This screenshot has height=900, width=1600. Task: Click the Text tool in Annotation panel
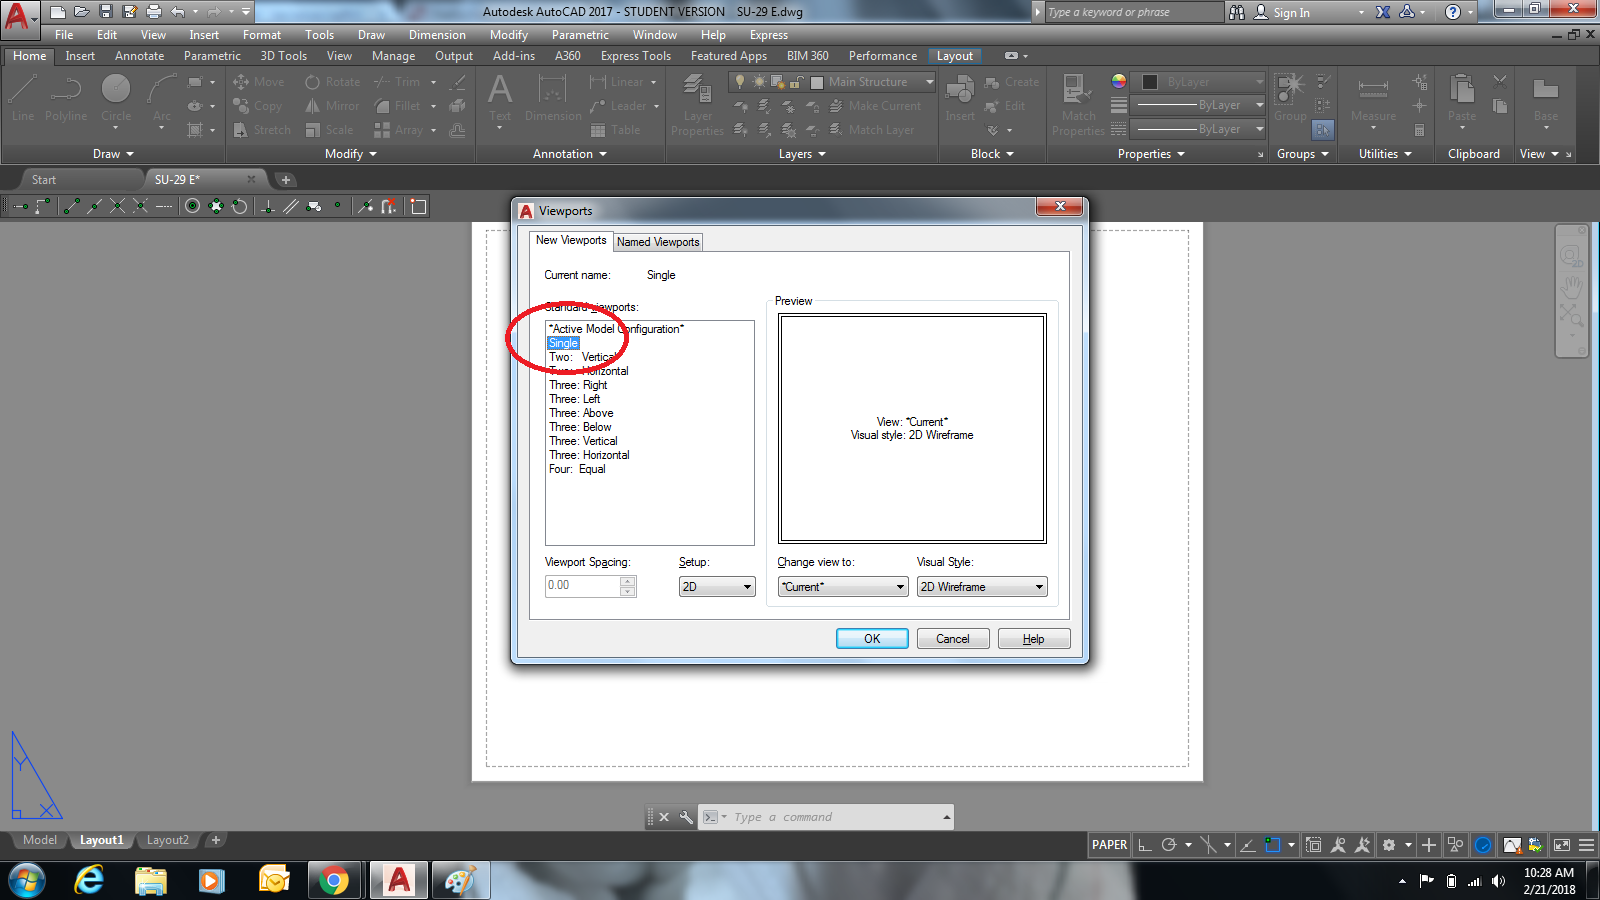click(x=500, y=98)
